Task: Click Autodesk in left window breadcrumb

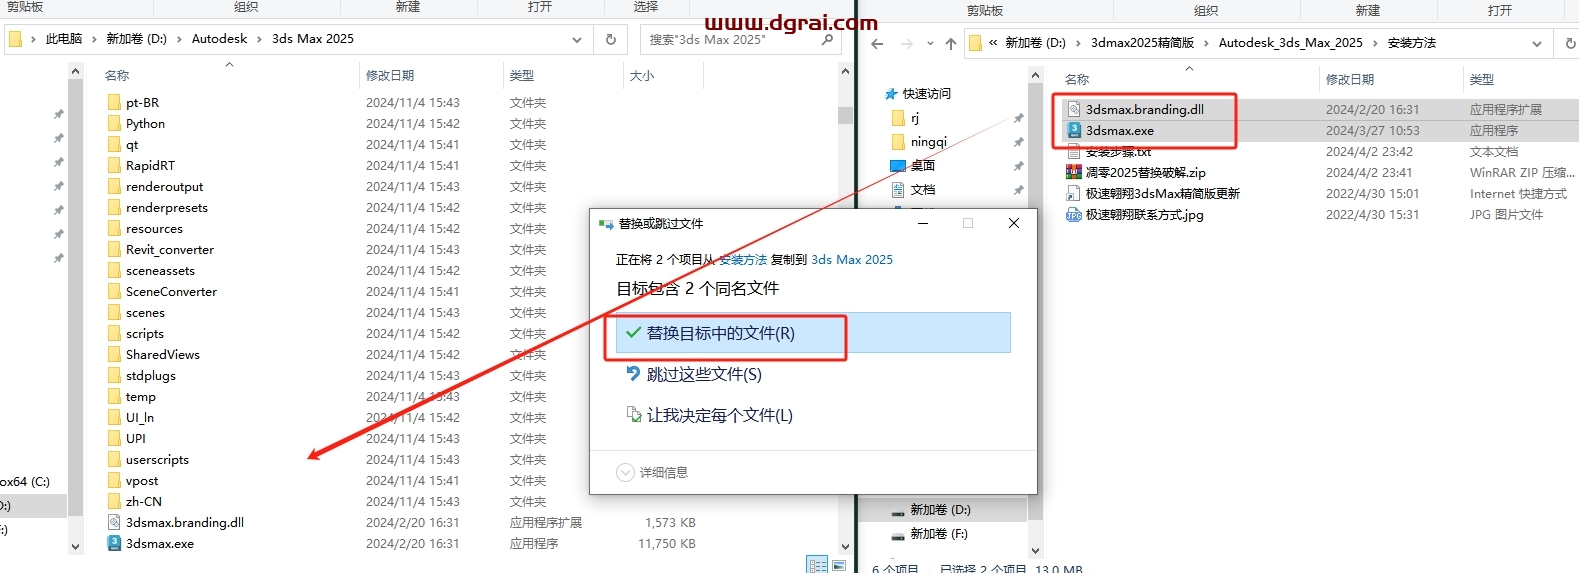Action: (219, 39)
